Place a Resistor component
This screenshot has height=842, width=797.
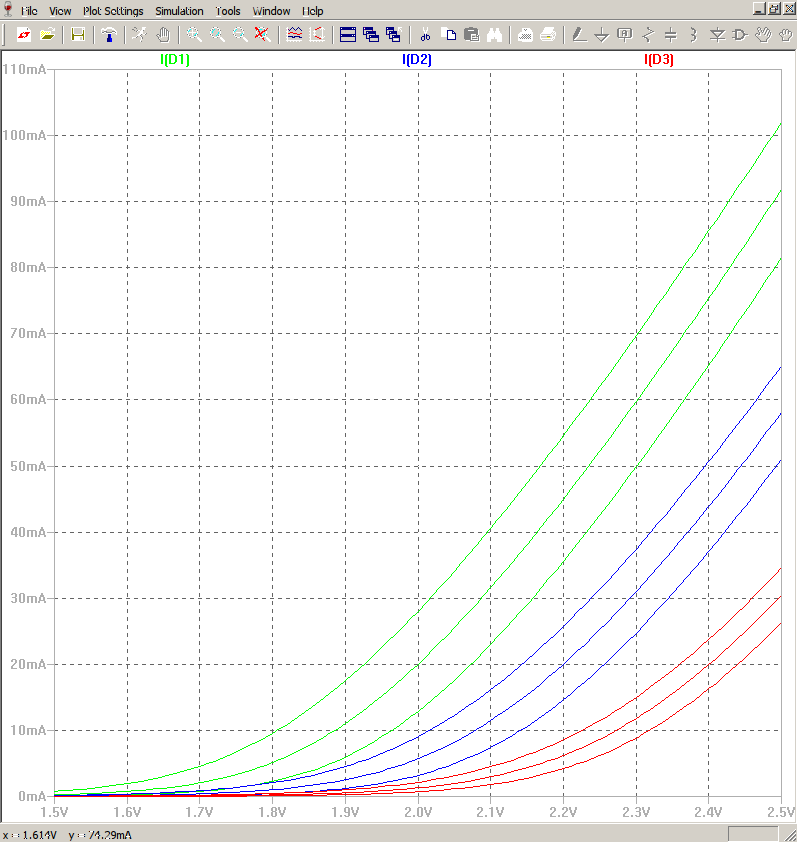point(648,35)
